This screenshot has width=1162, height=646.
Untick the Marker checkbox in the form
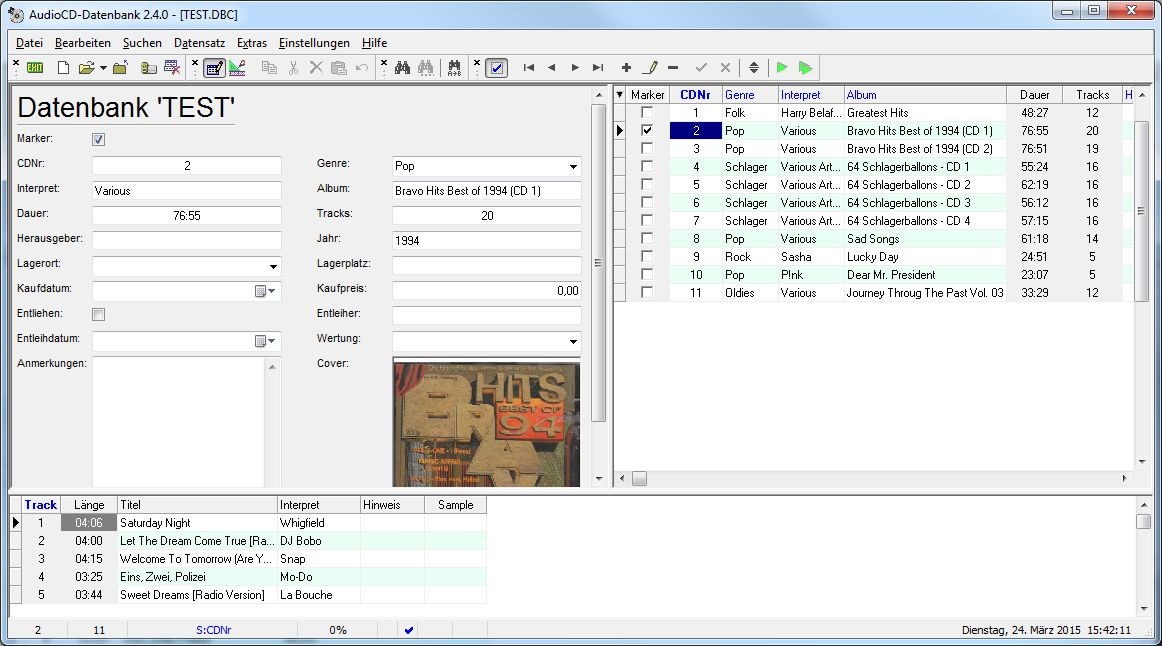tap(99, 139)
